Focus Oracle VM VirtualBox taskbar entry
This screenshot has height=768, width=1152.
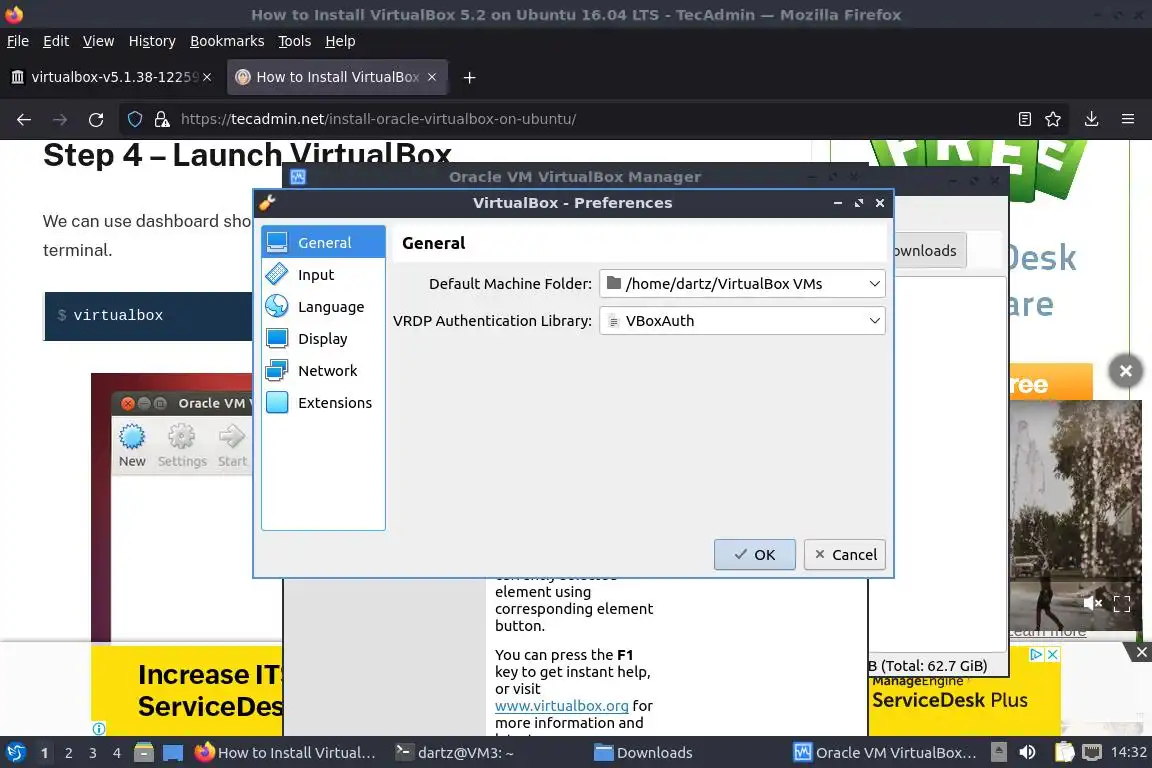click(x=885, y=753)
